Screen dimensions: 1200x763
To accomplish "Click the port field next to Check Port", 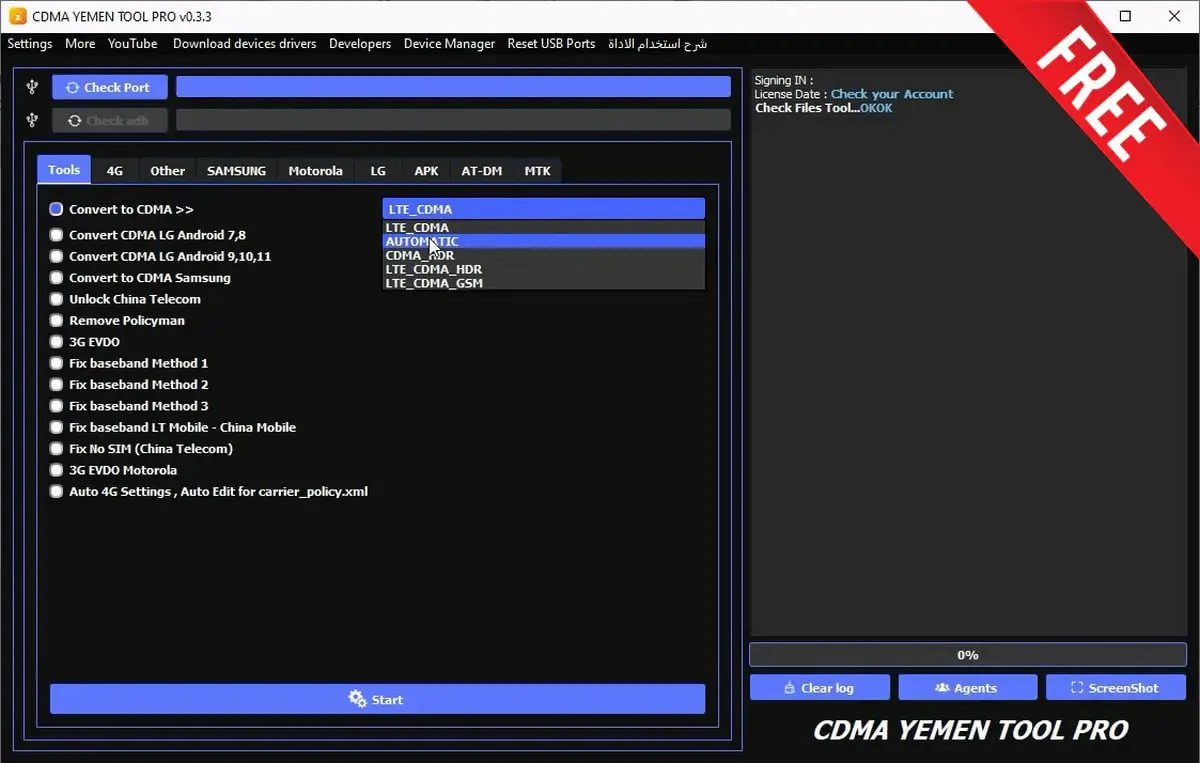I will 453,87.
